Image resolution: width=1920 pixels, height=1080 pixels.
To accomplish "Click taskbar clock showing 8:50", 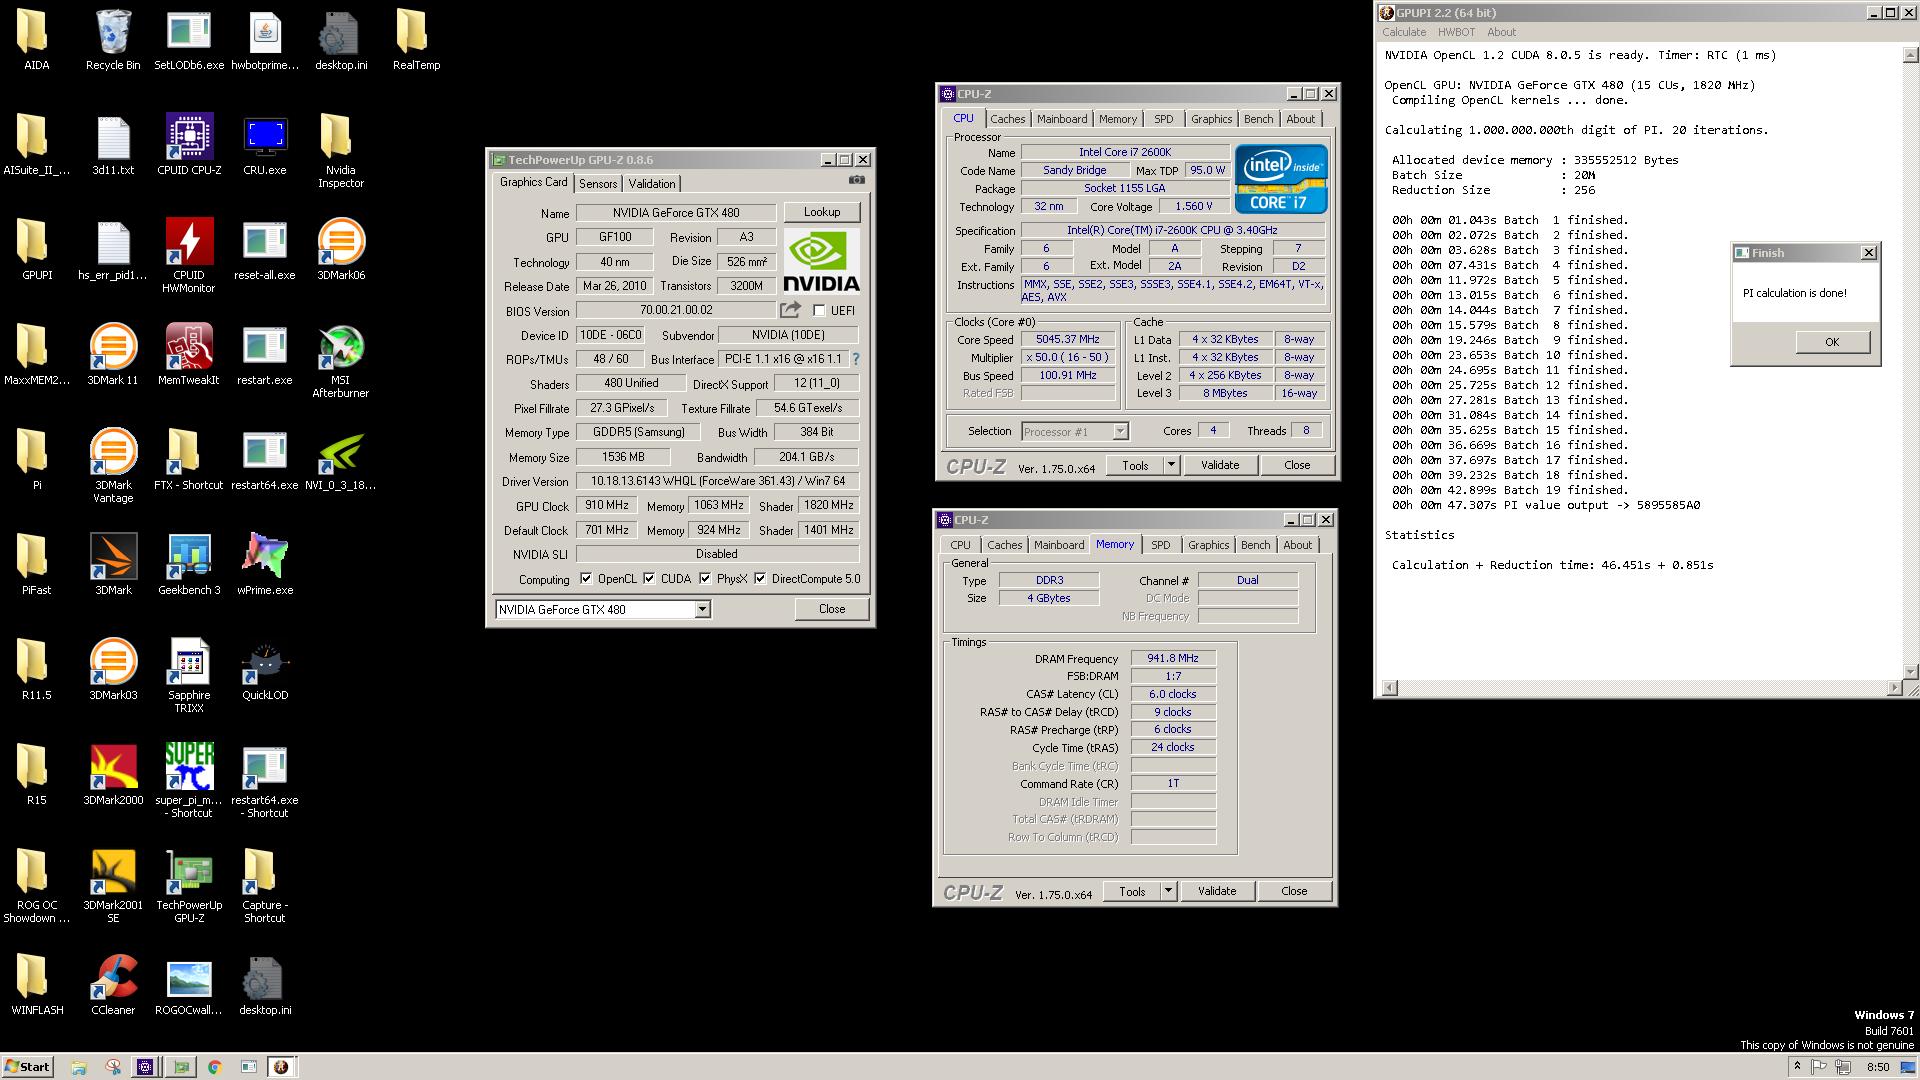I will tap(1878, 1067).
